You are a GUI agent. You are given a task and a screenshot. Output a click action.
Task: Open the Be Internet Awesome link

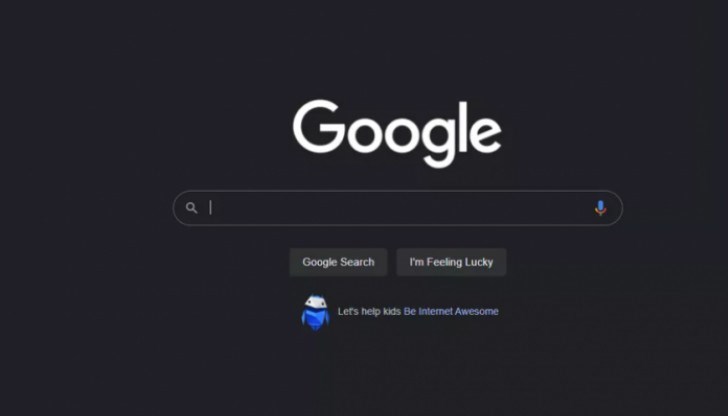tap(451, 312)
